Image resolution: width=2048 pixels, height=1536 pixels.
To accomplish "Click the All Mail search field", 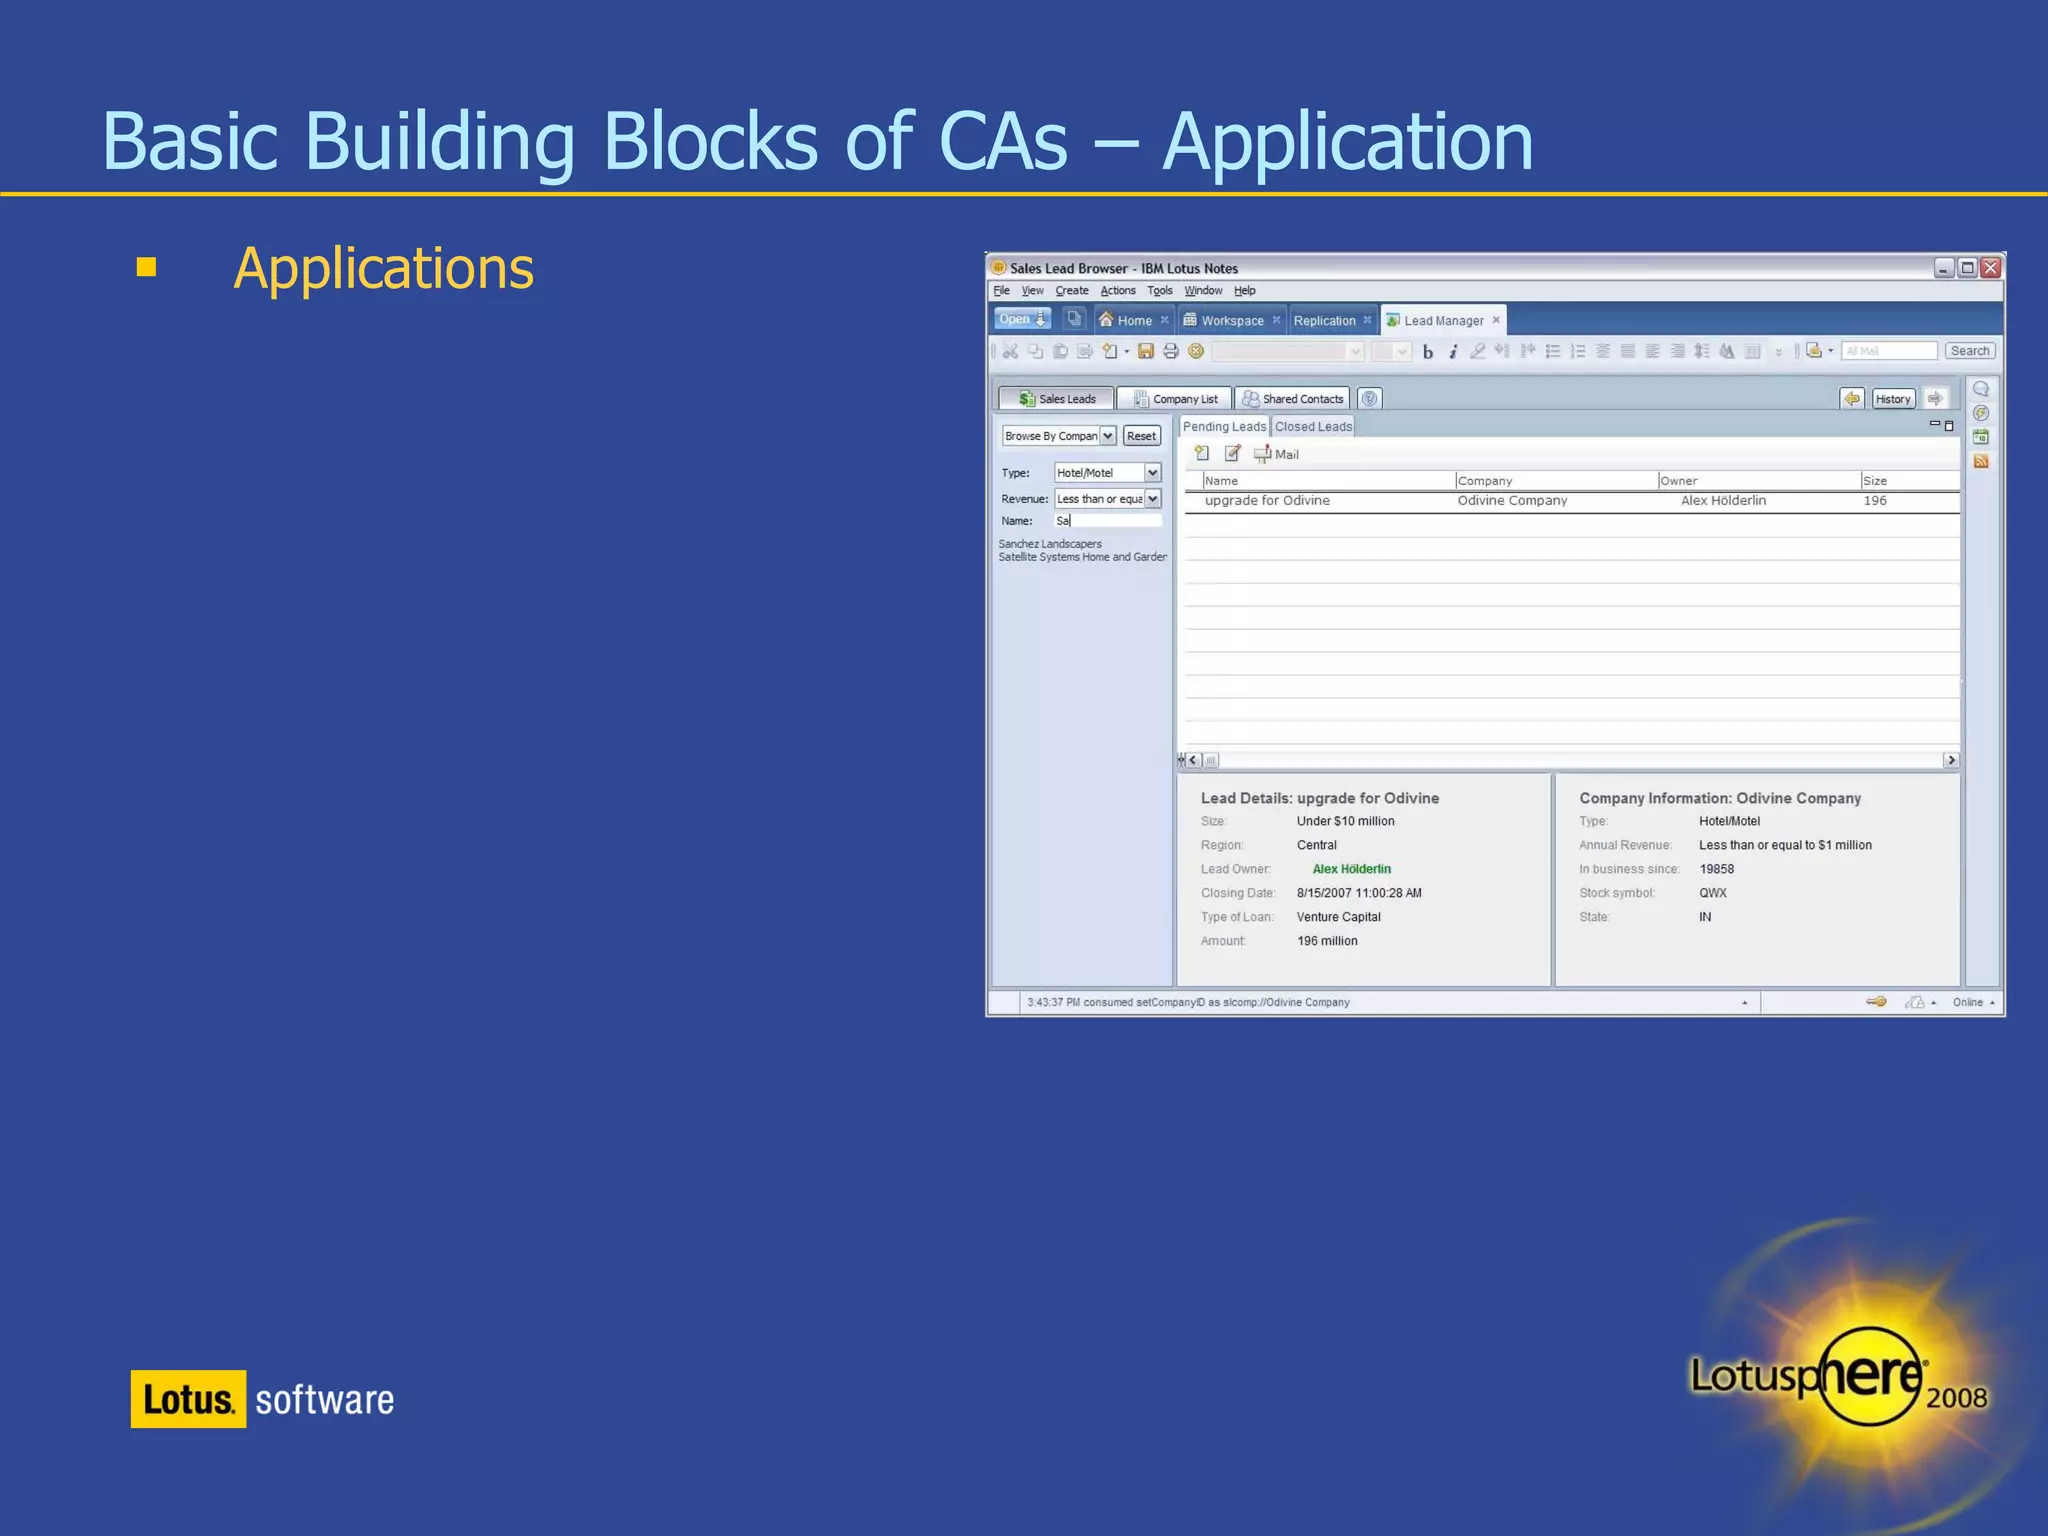I will (x=1889, y=351).
